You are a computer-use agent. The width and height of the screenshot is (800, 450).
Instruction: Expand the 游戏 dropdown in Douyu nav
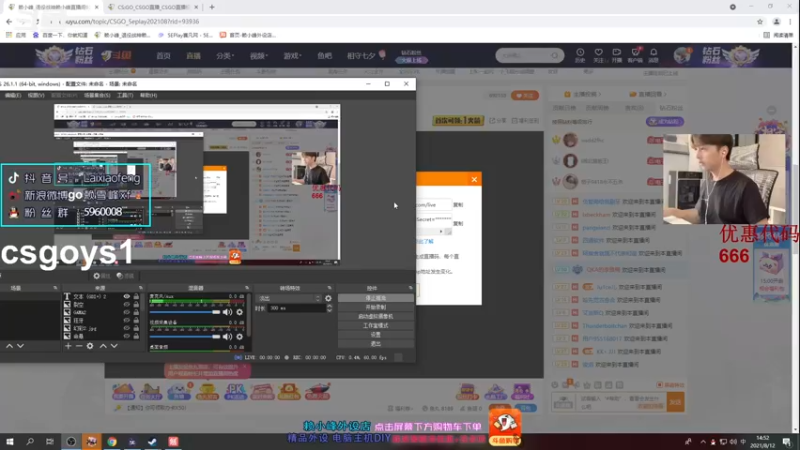[x=292, y=56]
